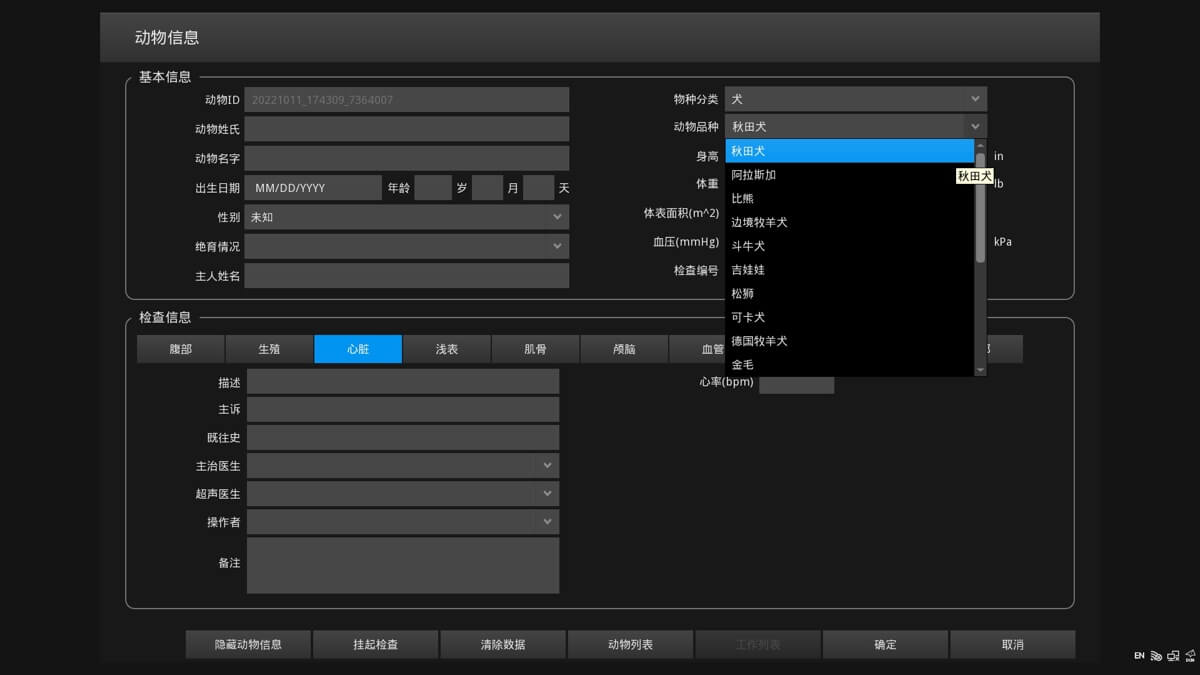Click the rightmost status tray icon
Screen dimensions: 1200x675
(x=1190, y=656)
